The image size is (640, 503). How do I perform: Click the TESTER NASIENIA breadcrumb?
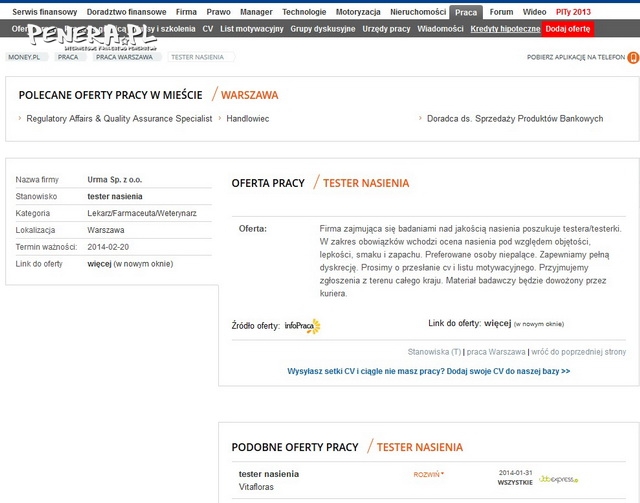pyautogui.click(x=198, y=57)
